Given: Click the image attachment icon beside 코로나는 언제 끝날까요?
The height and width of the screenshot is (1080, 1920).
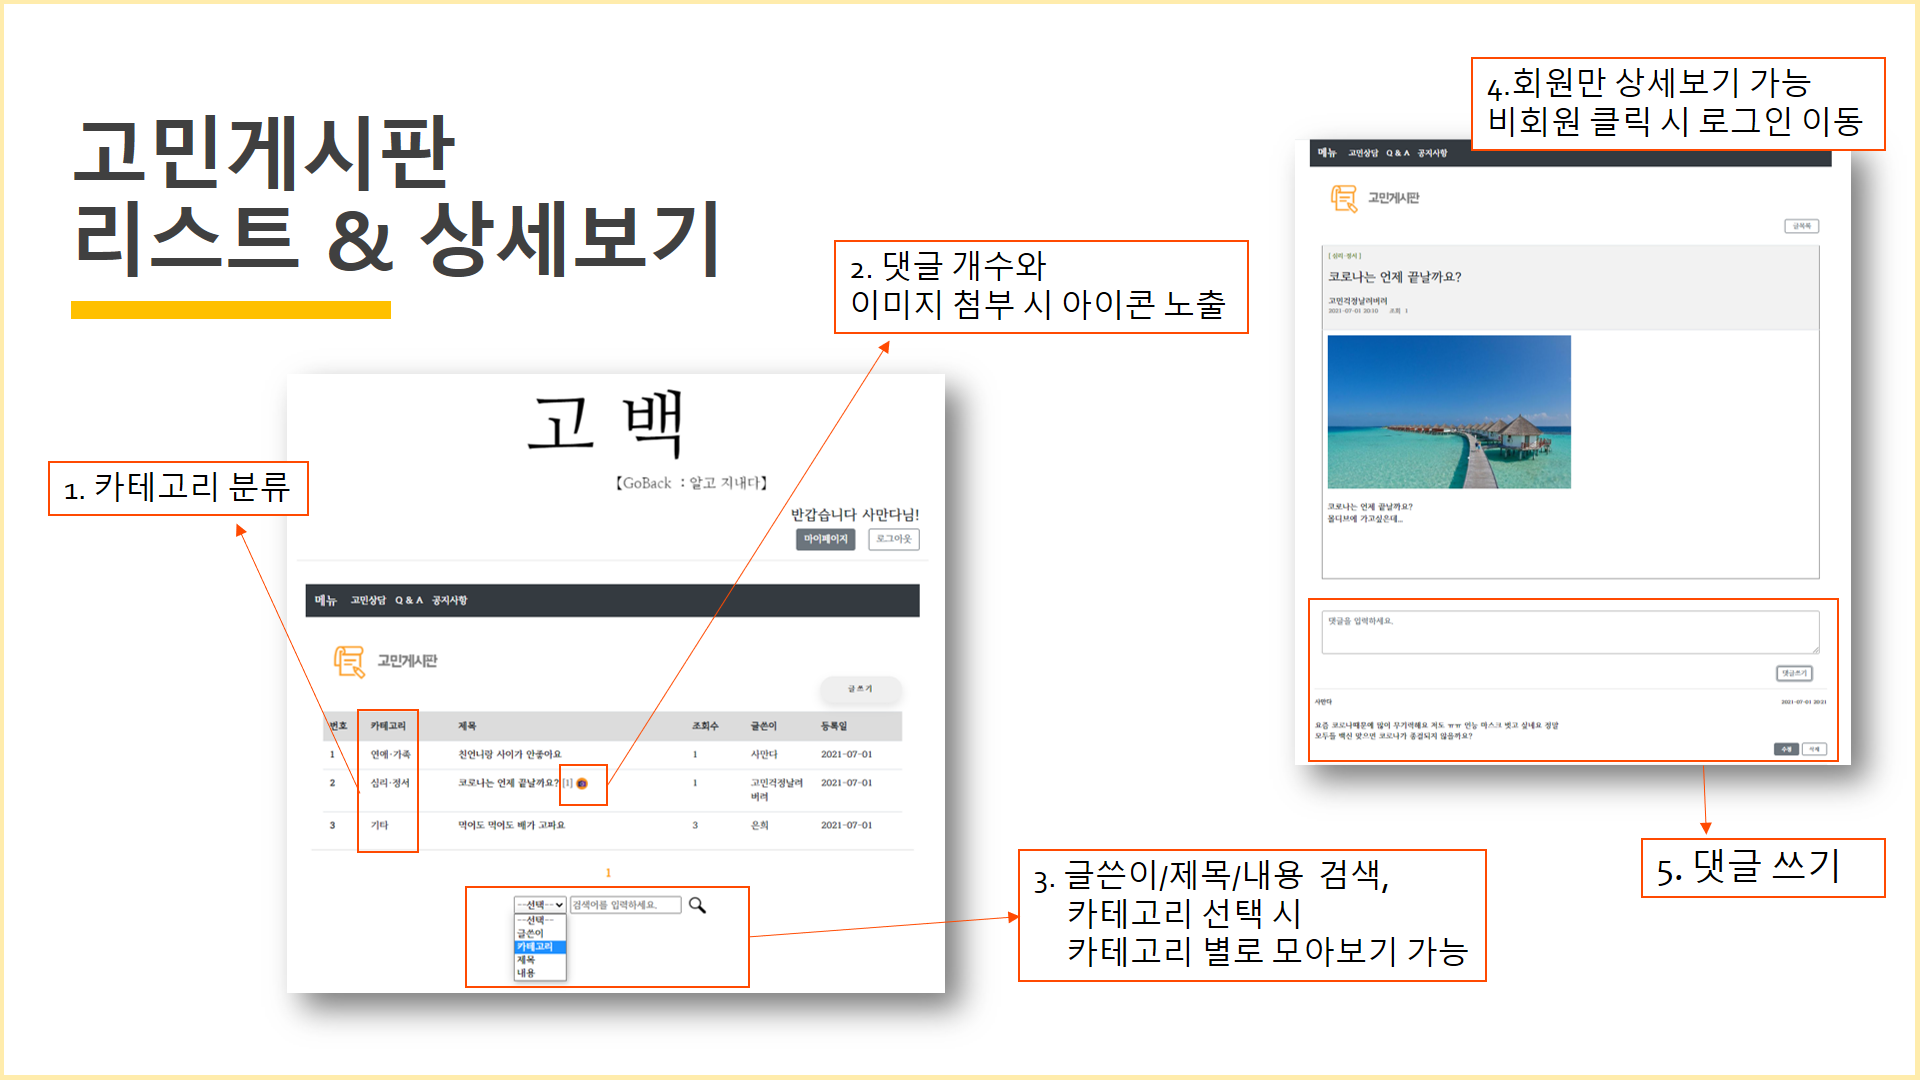Looking at the screenshot, I should (x=582, y=784).
